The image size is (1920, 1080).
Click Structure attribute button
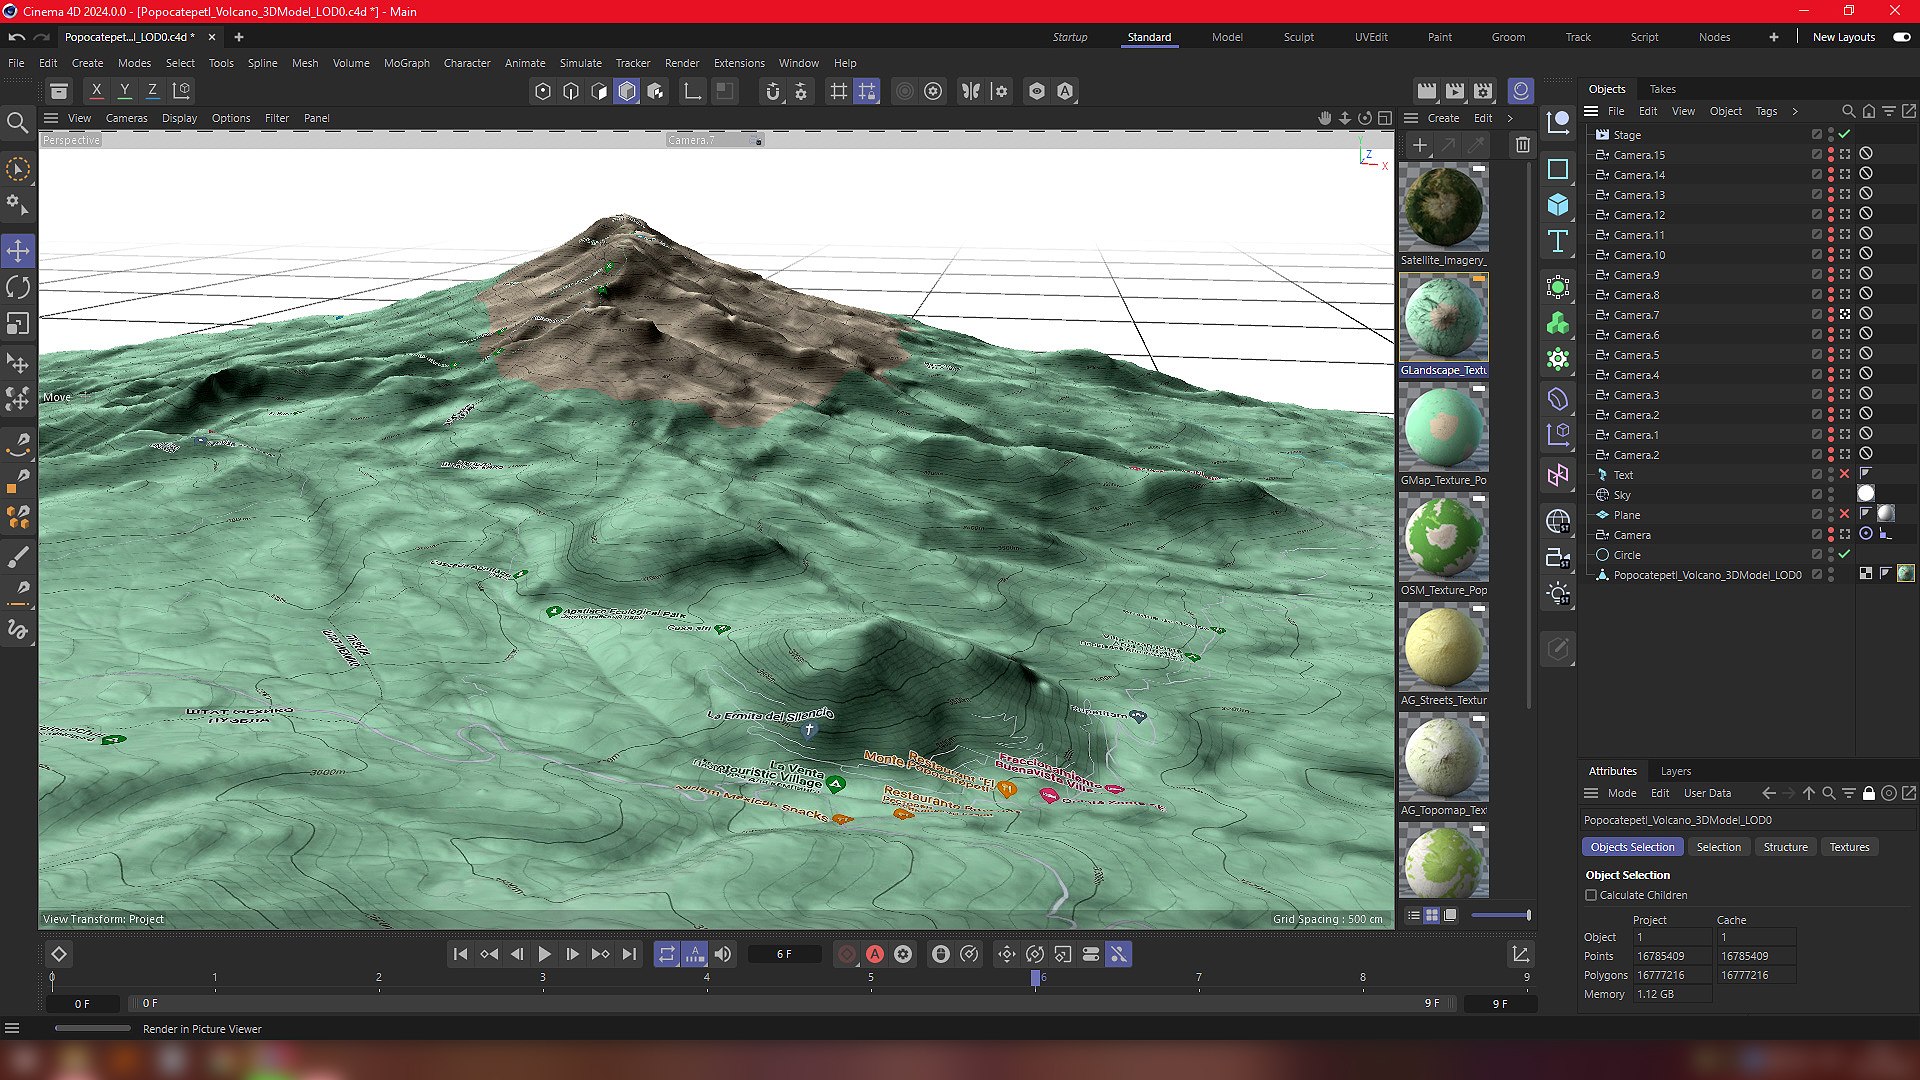[1785, 847]
